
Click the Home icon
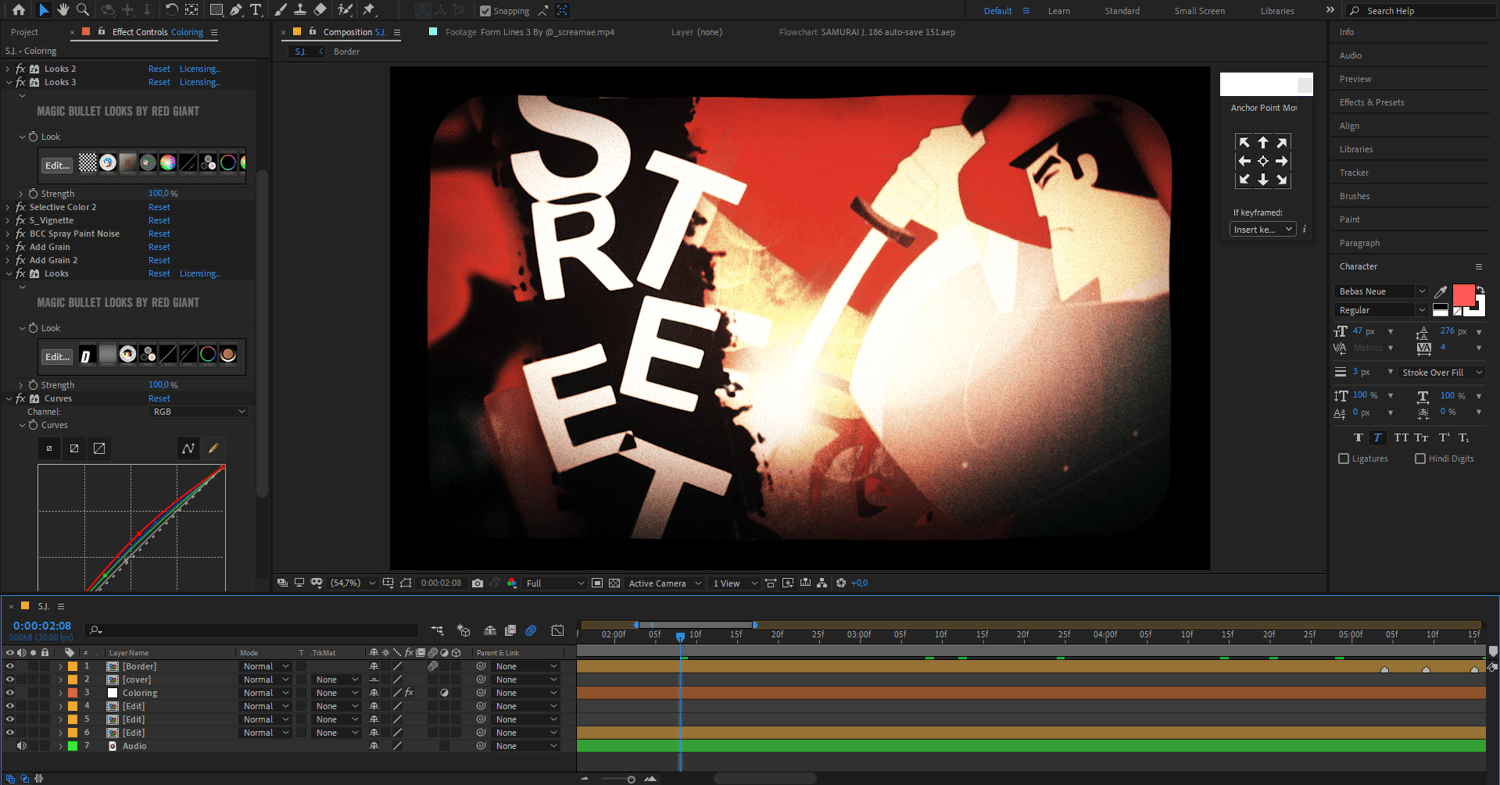(x=18, y=10)
